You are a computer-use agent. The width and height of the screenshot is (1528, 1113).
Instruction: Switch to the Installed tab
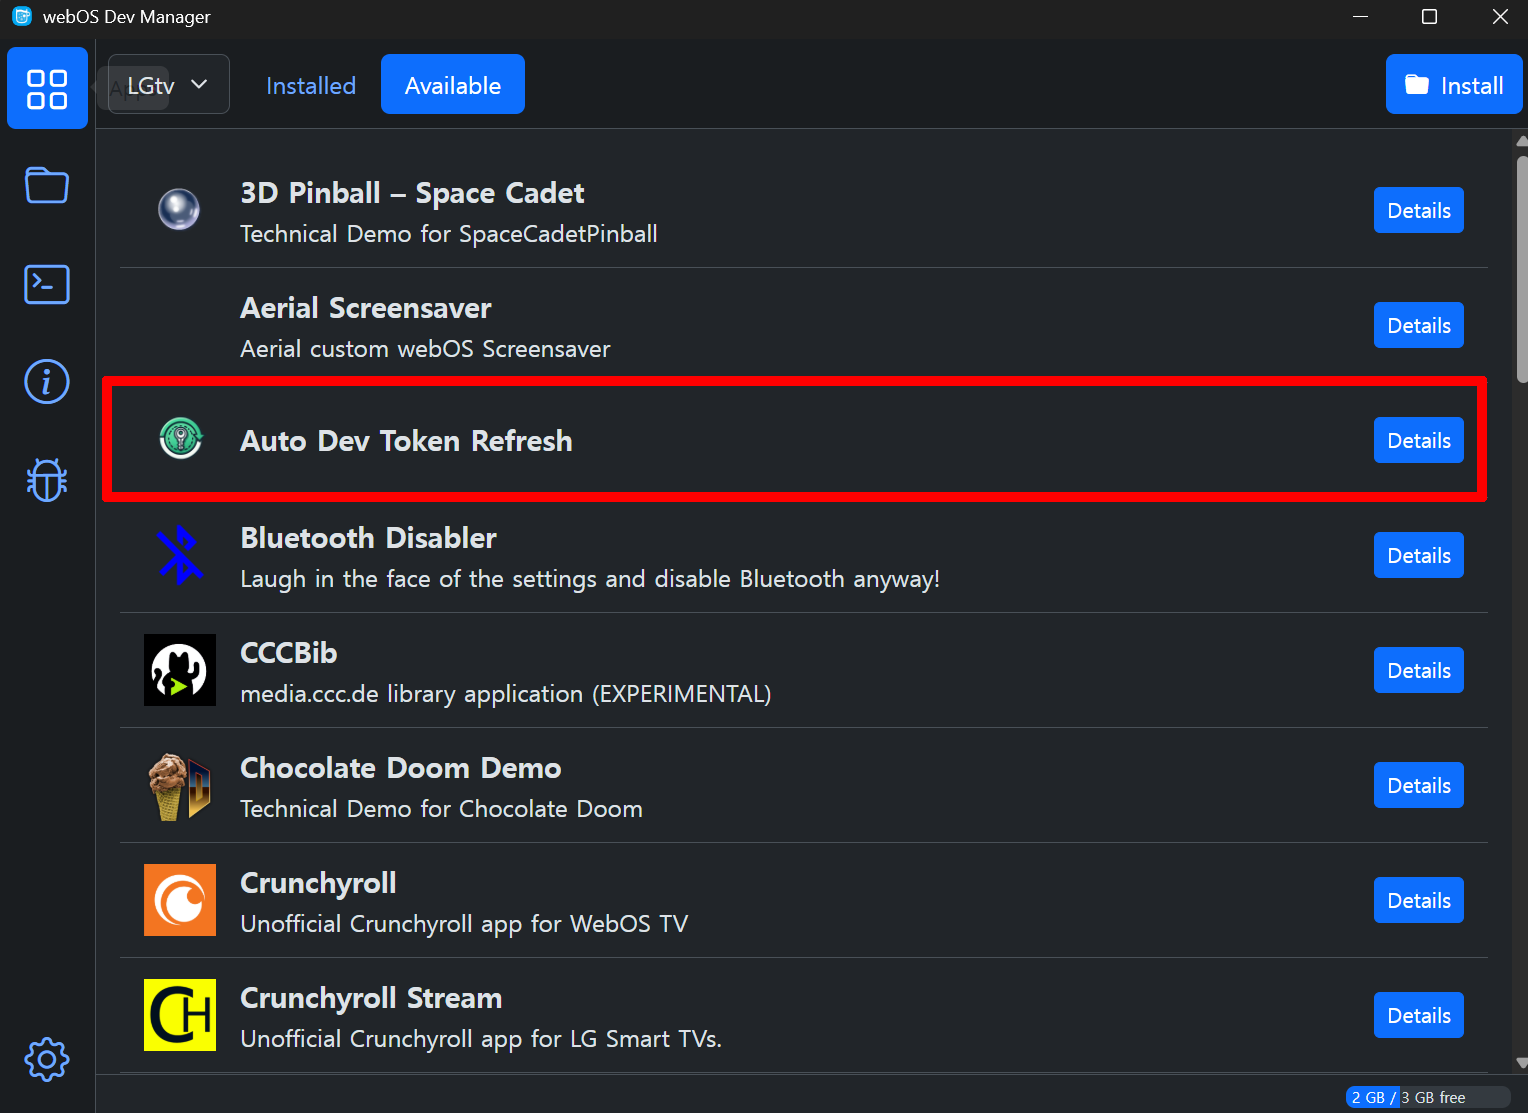tap(311, 86)
